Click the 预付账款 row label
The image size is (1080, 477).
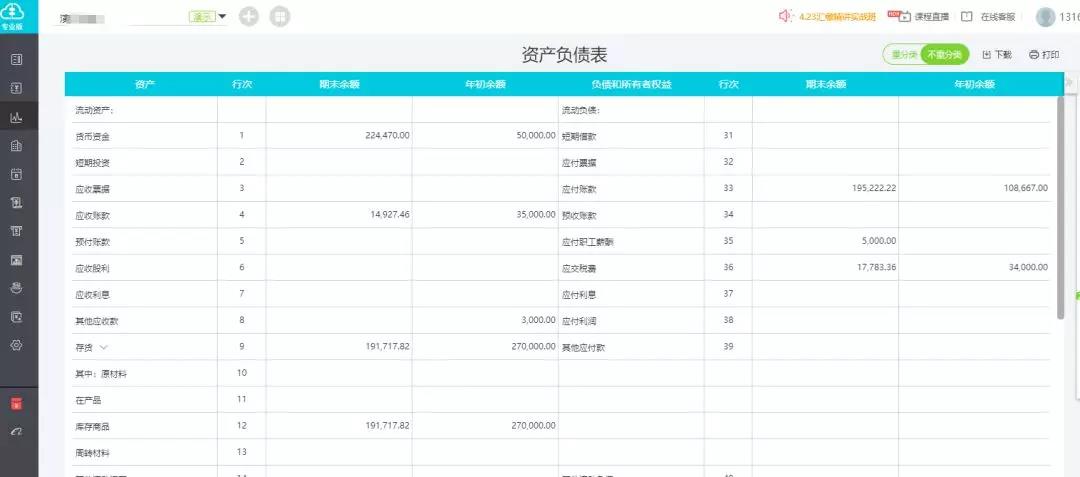tap(92, 242)
